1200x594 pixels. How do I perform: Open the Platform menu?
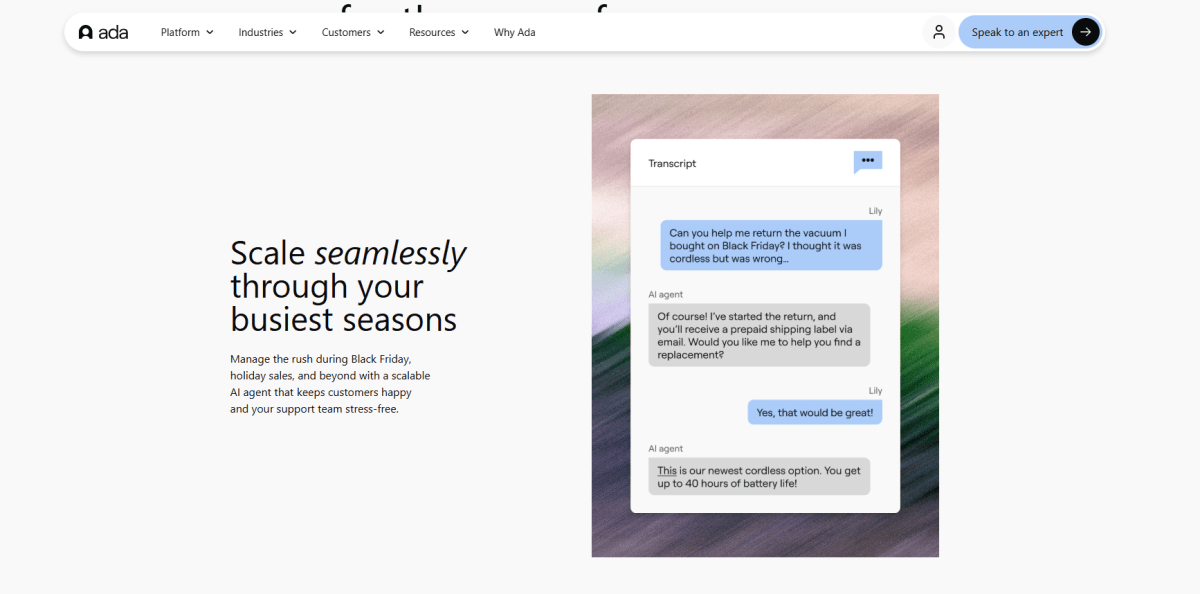click(187, 32)
